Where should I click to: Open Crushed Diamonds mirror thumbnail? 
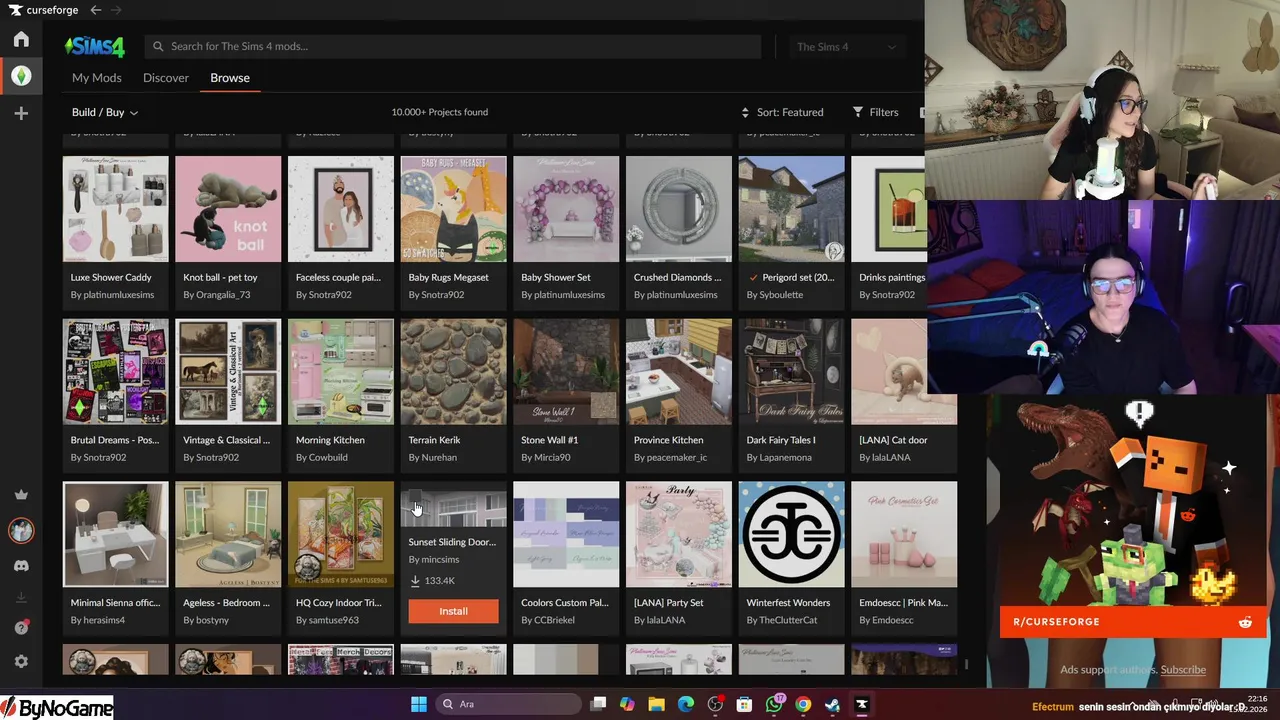coord(679,209)
